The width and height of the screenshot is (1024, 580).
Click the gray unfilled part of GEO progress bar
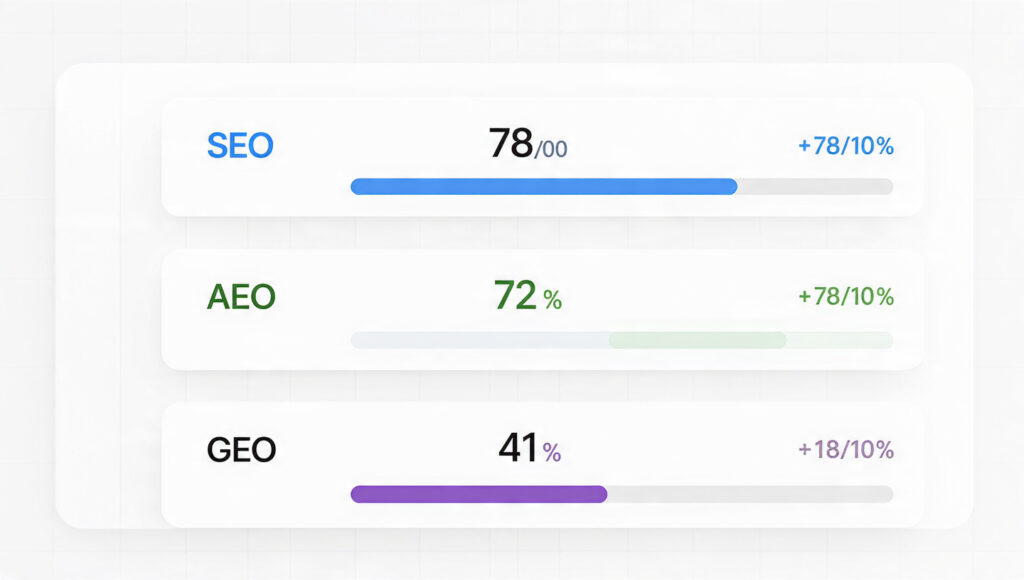tap(750, 494)
